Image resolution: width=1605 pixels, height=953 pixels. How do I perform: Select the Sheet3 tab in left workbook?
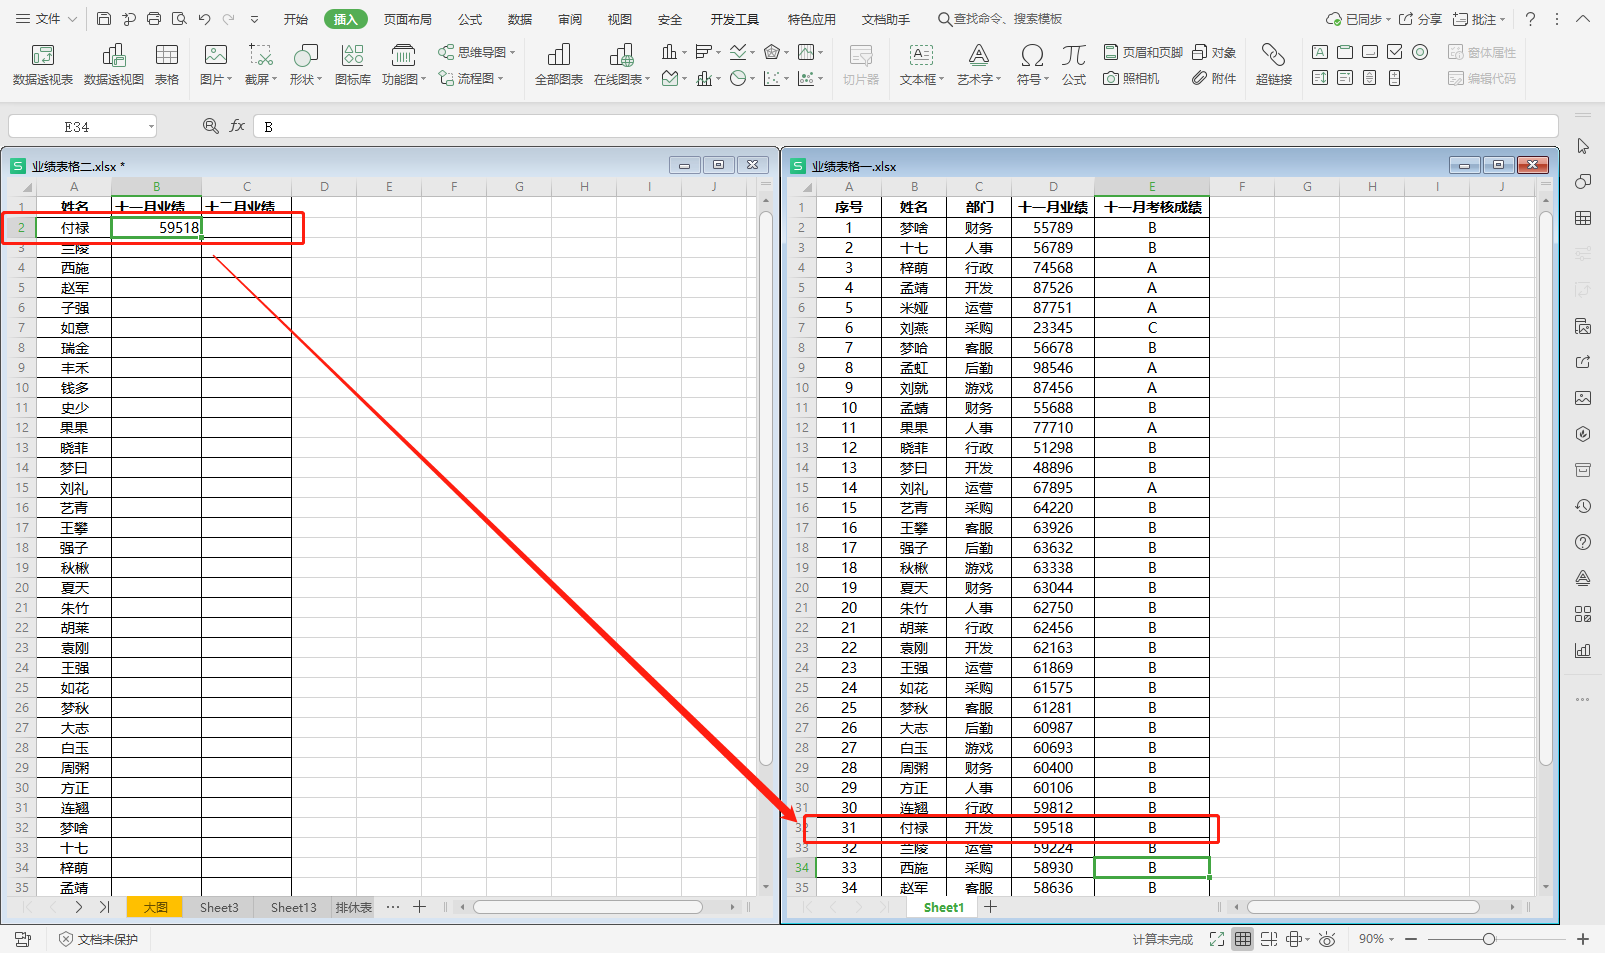(219, 907)
